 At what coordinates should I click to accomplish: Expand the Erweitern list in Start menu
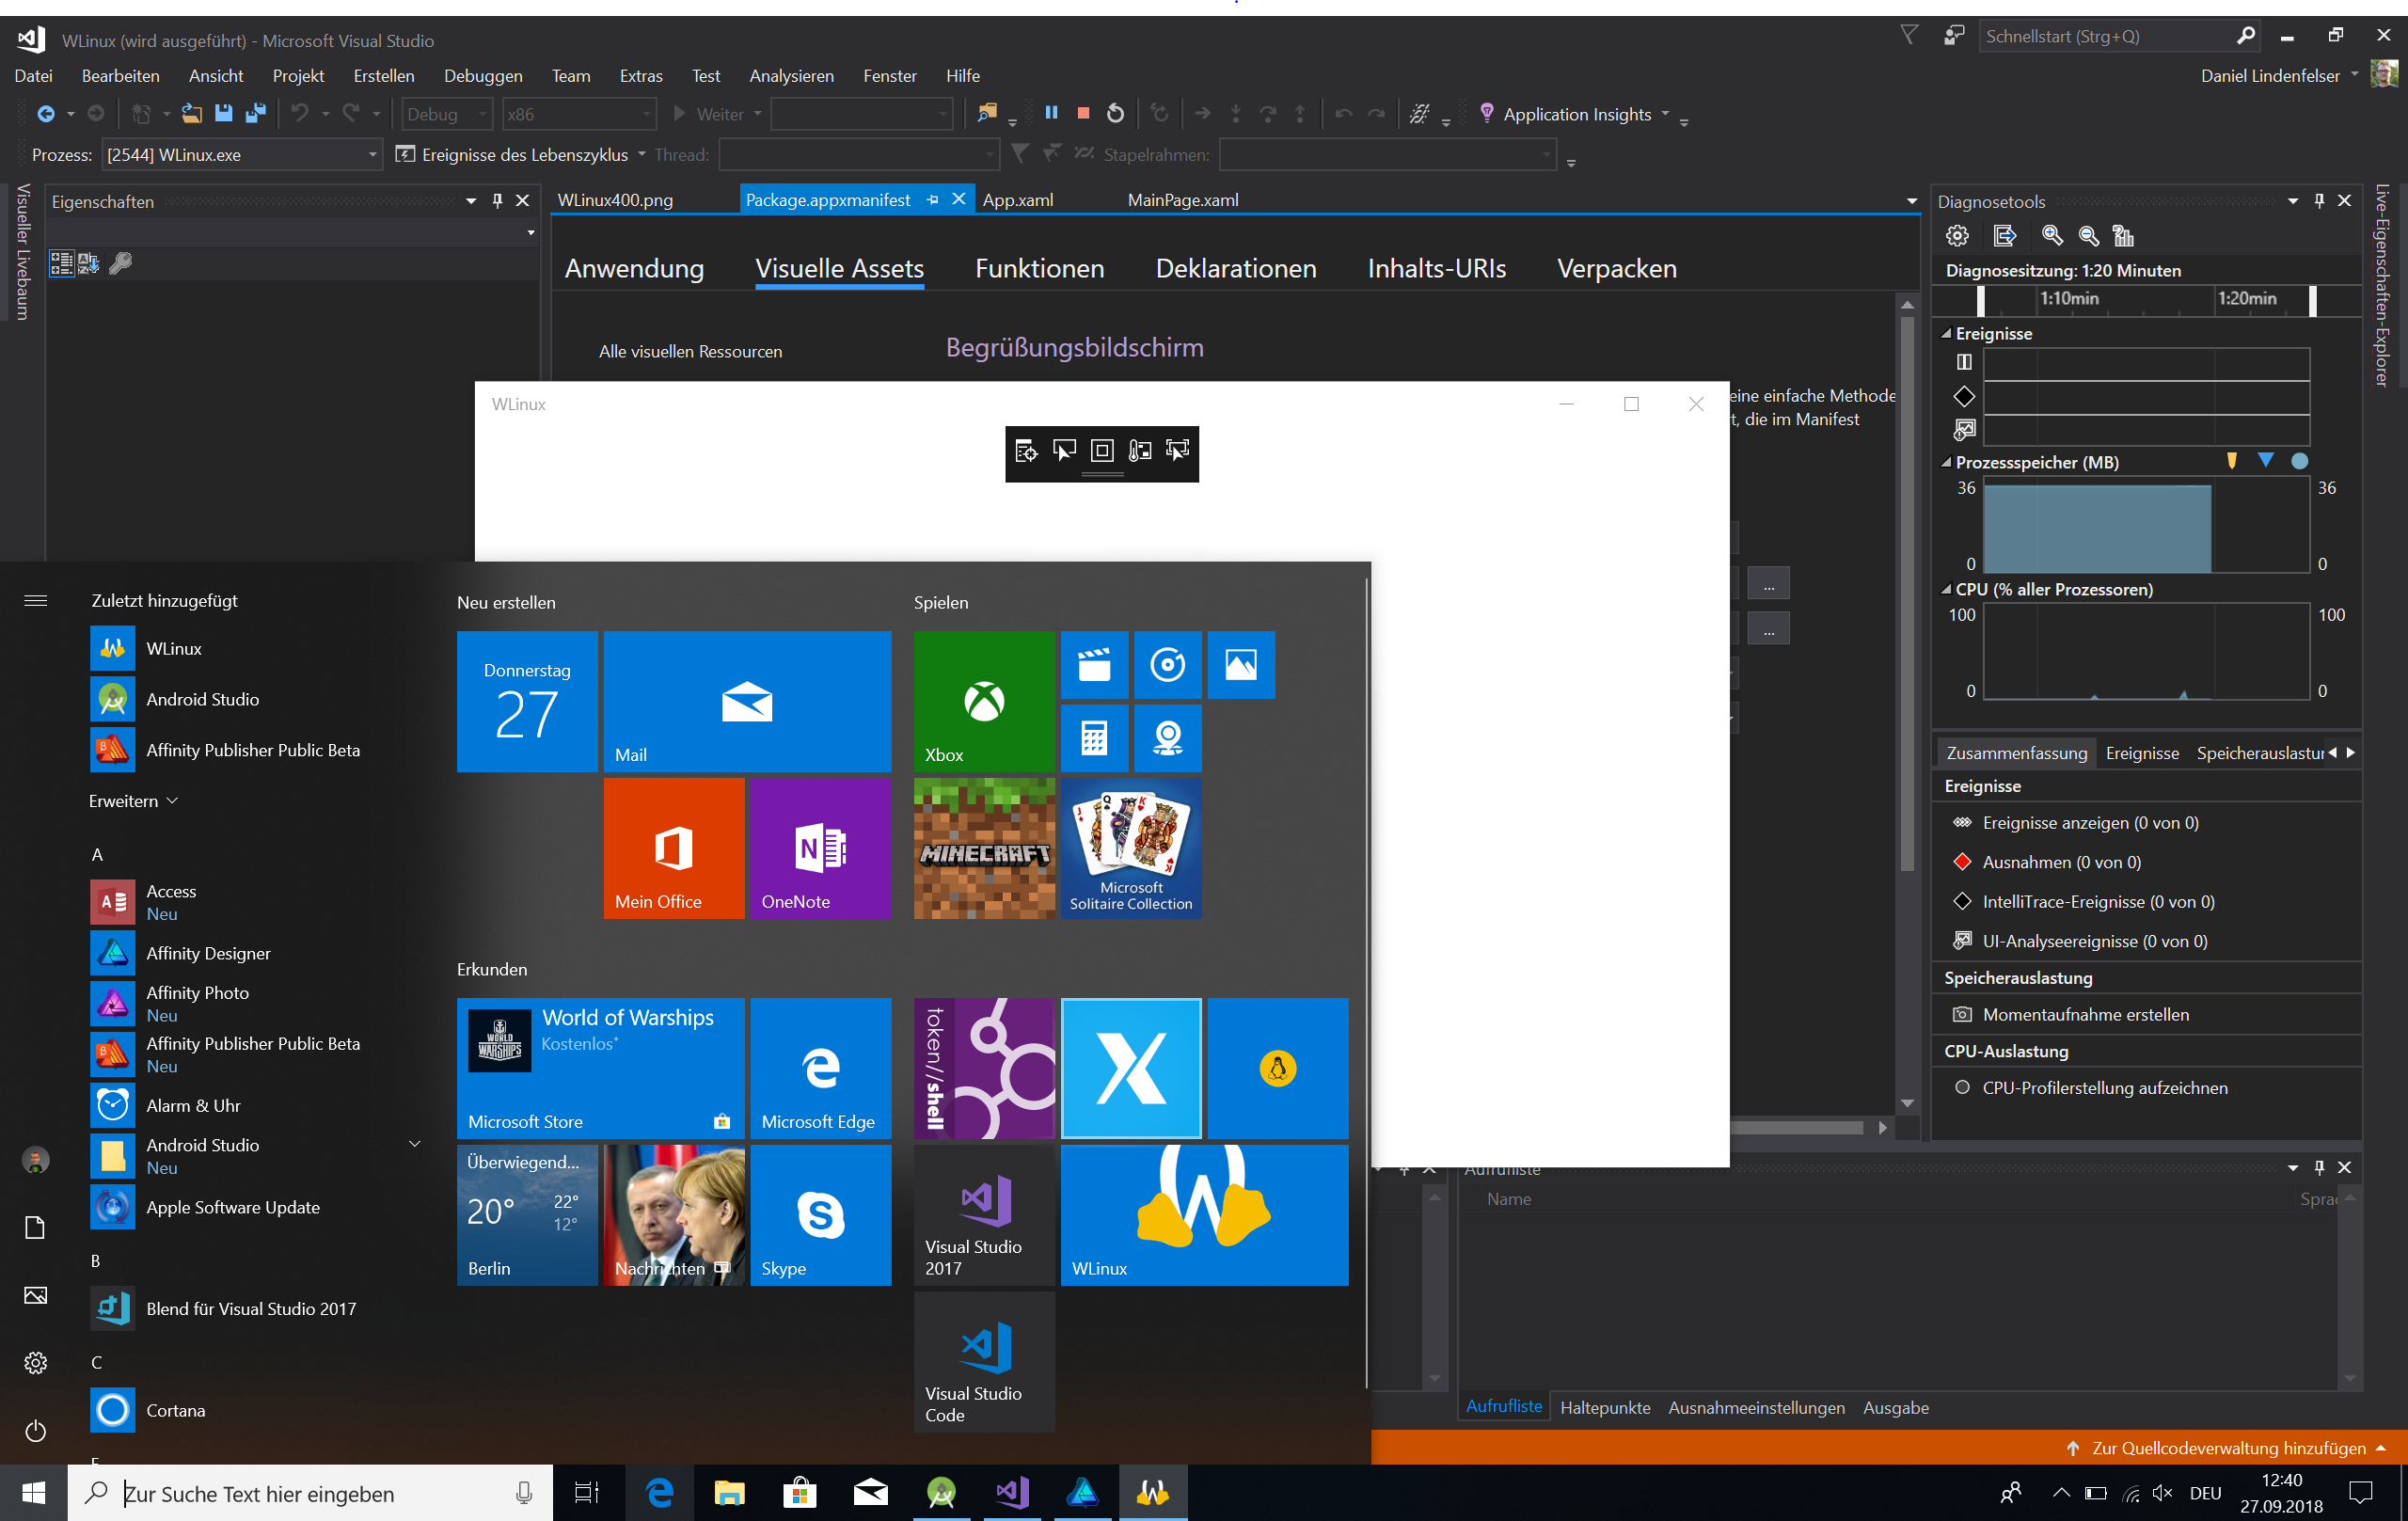tap(133, 801)
